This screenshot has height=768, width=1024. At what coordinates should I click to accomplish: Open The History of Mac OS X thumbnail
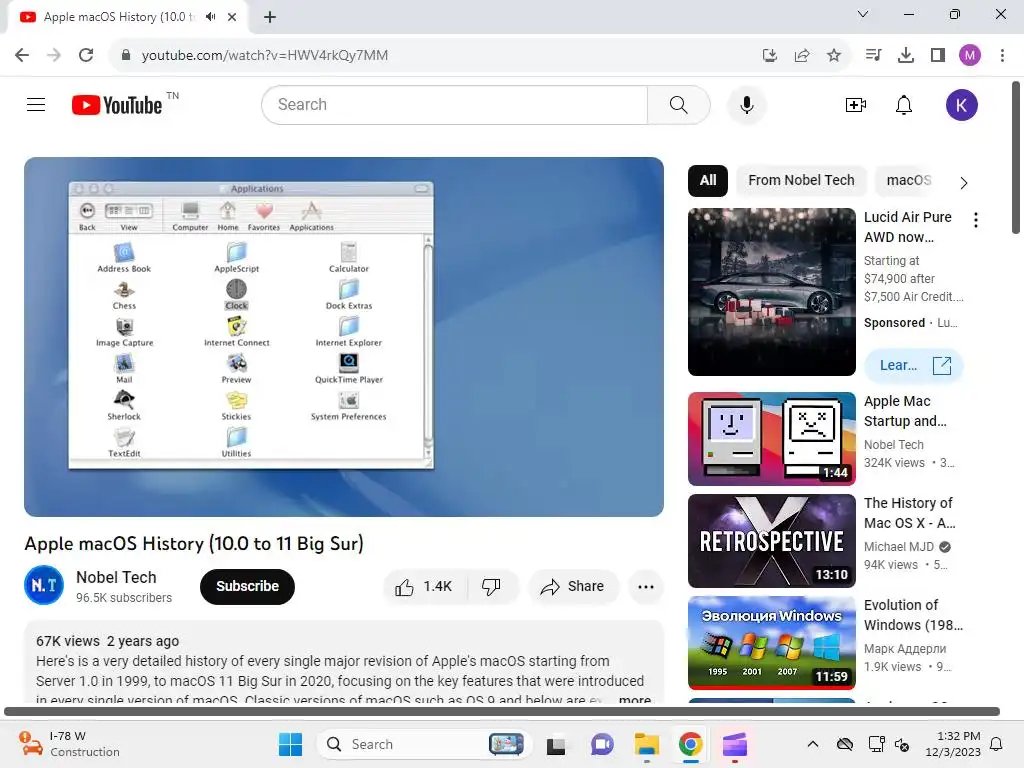(772, 541)
